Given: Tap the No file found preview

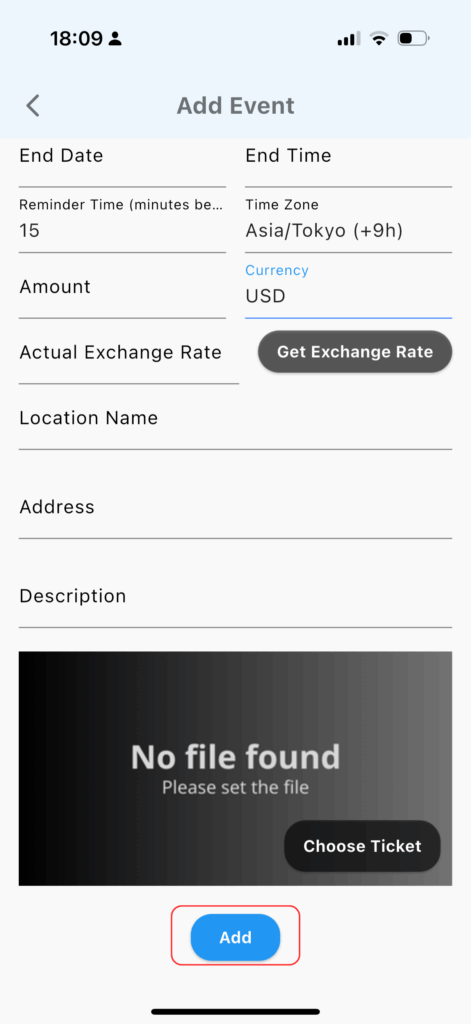Looking at the screenshot, I should tap(235, 769).
